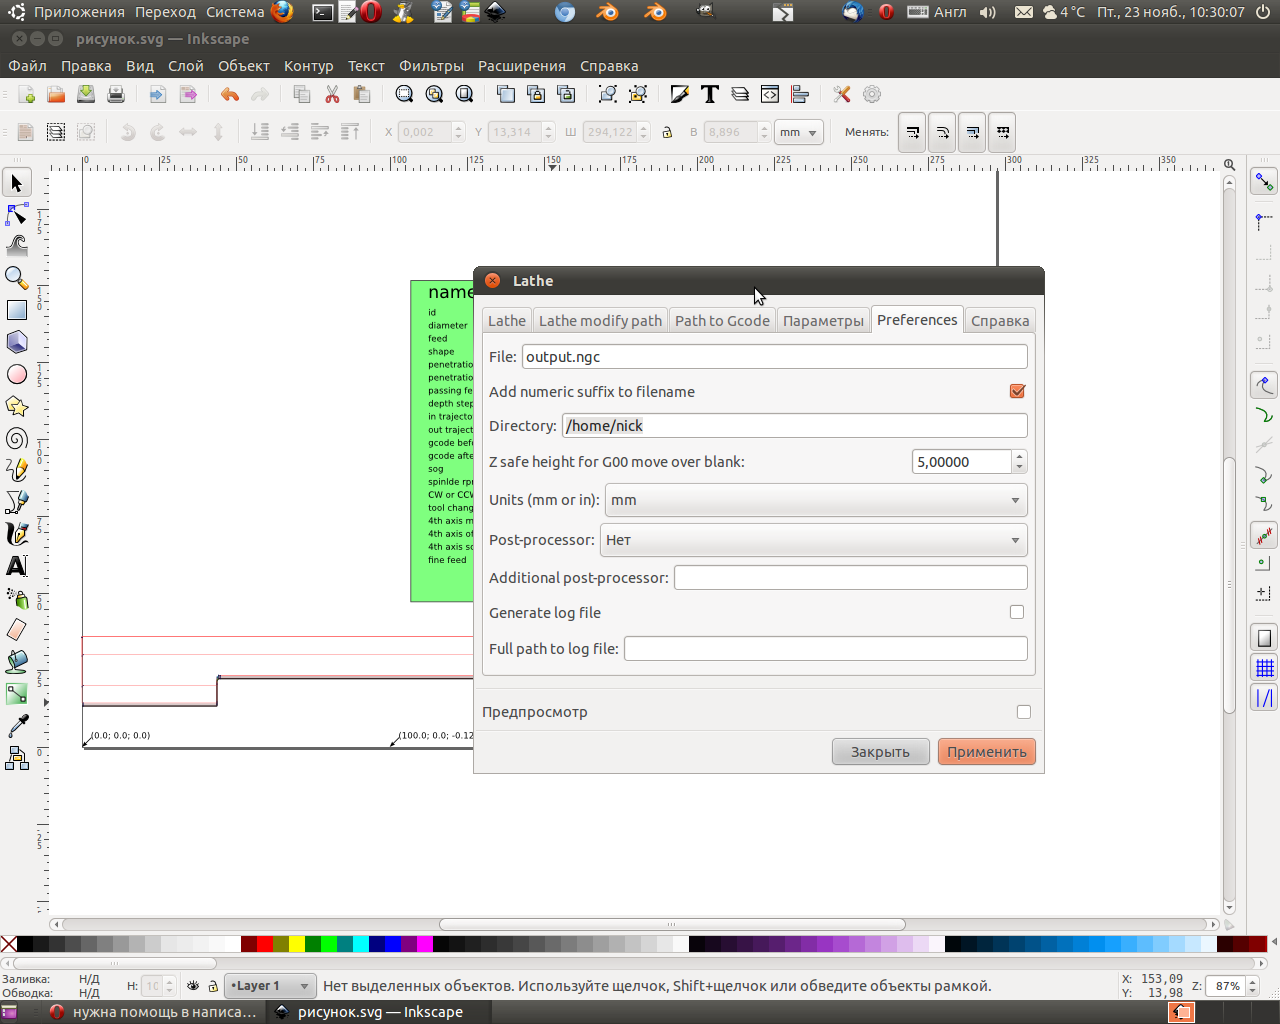Toggle snapping to grids
This screenshot has height=1024, width=1280.
(x=1265, y=667)
